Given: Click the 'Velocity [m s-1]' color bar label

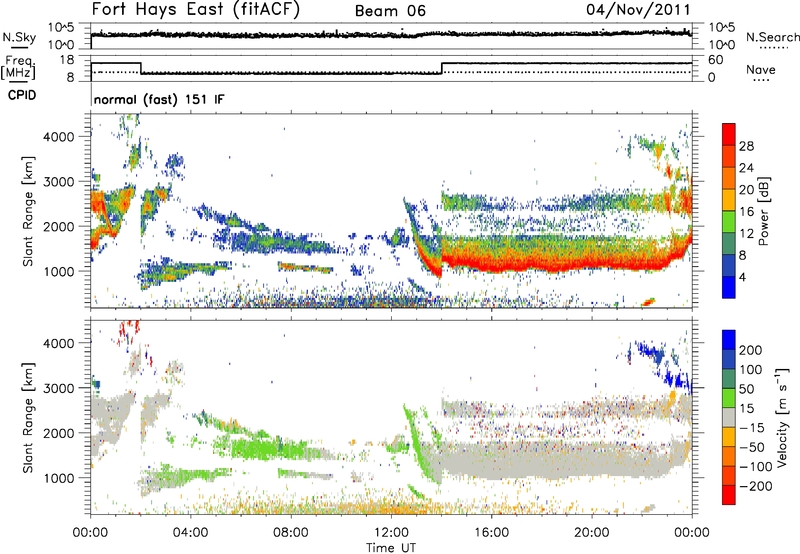Looking at the screenshot, I should 782,417.
